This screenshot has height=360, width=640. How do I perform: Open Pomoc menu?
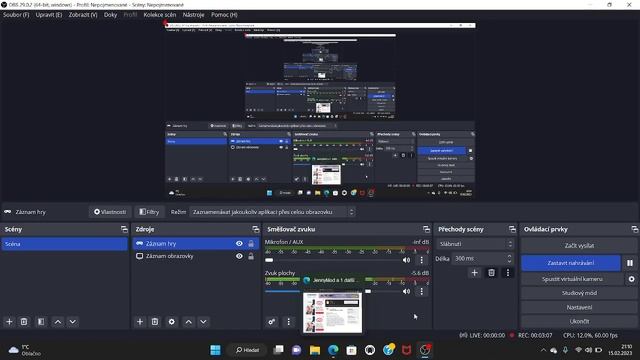[x=224, y=15]
